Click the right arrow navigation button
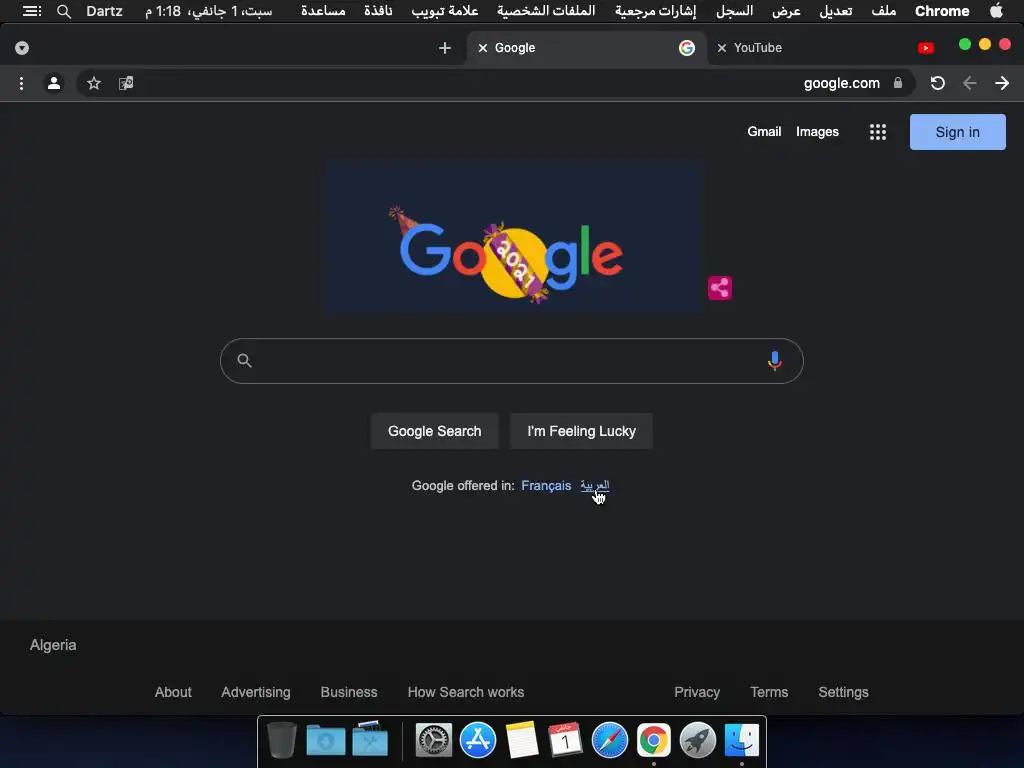Viewport: 1024px width, 768px height. (1002, 83)
